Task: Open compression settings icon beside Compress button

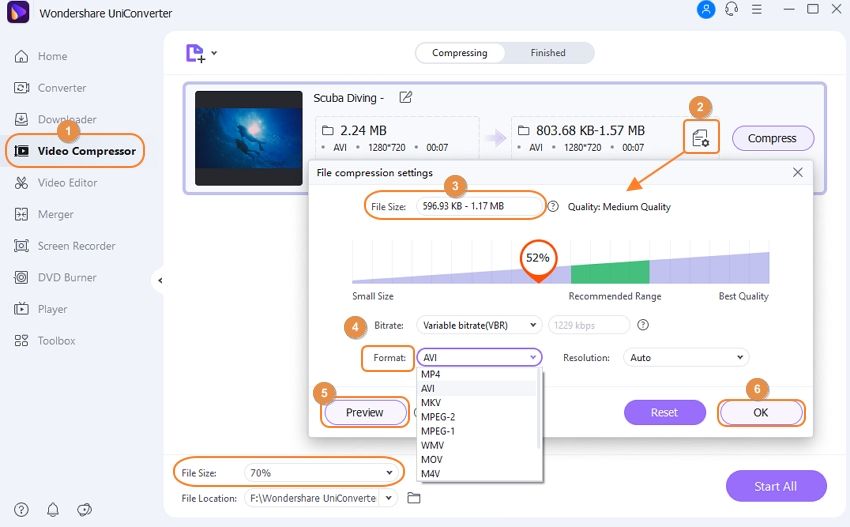Action: 700,139
